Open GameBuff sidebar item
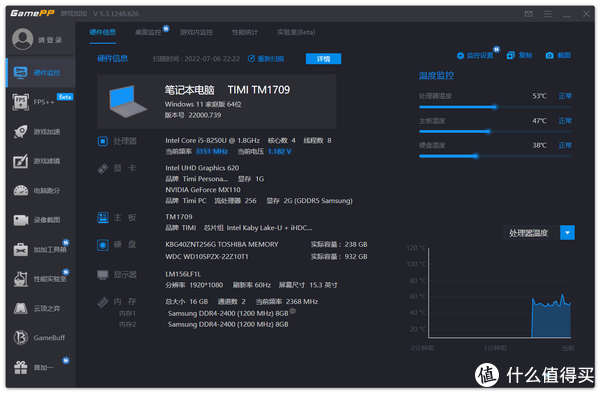This screenshot has height=393, width=600. (x=41, y=338)
